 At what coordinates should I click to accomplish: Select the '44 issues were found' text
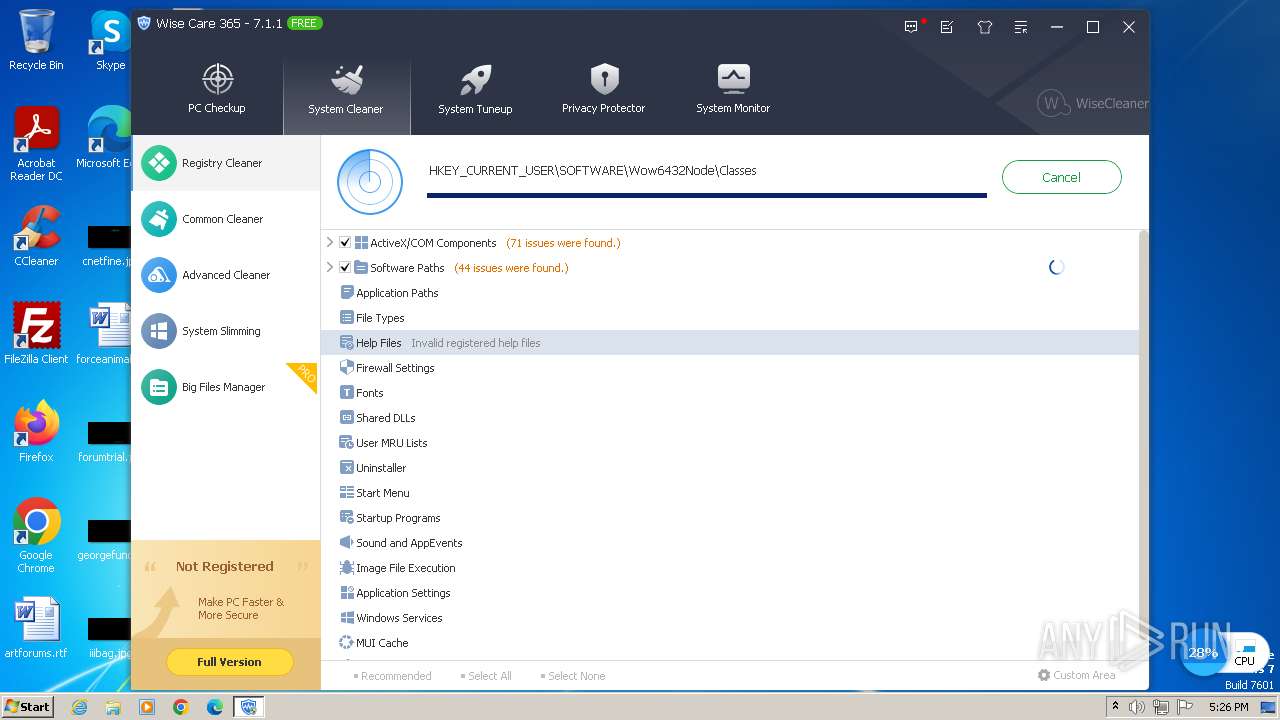pos(511,268)
